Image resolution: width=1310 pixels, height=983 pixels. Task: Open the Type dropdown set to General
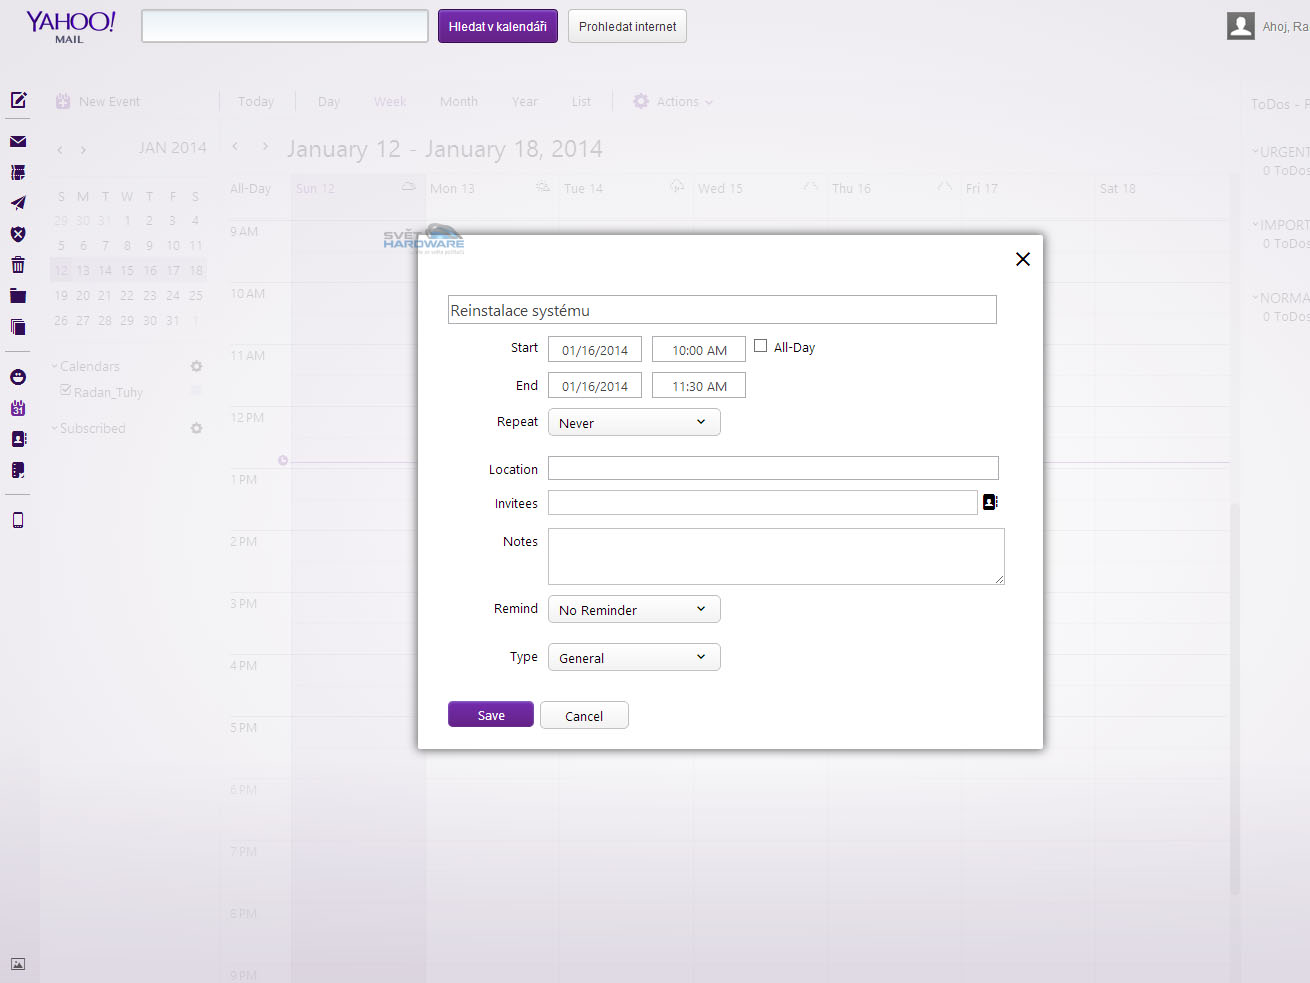[634, 658]
